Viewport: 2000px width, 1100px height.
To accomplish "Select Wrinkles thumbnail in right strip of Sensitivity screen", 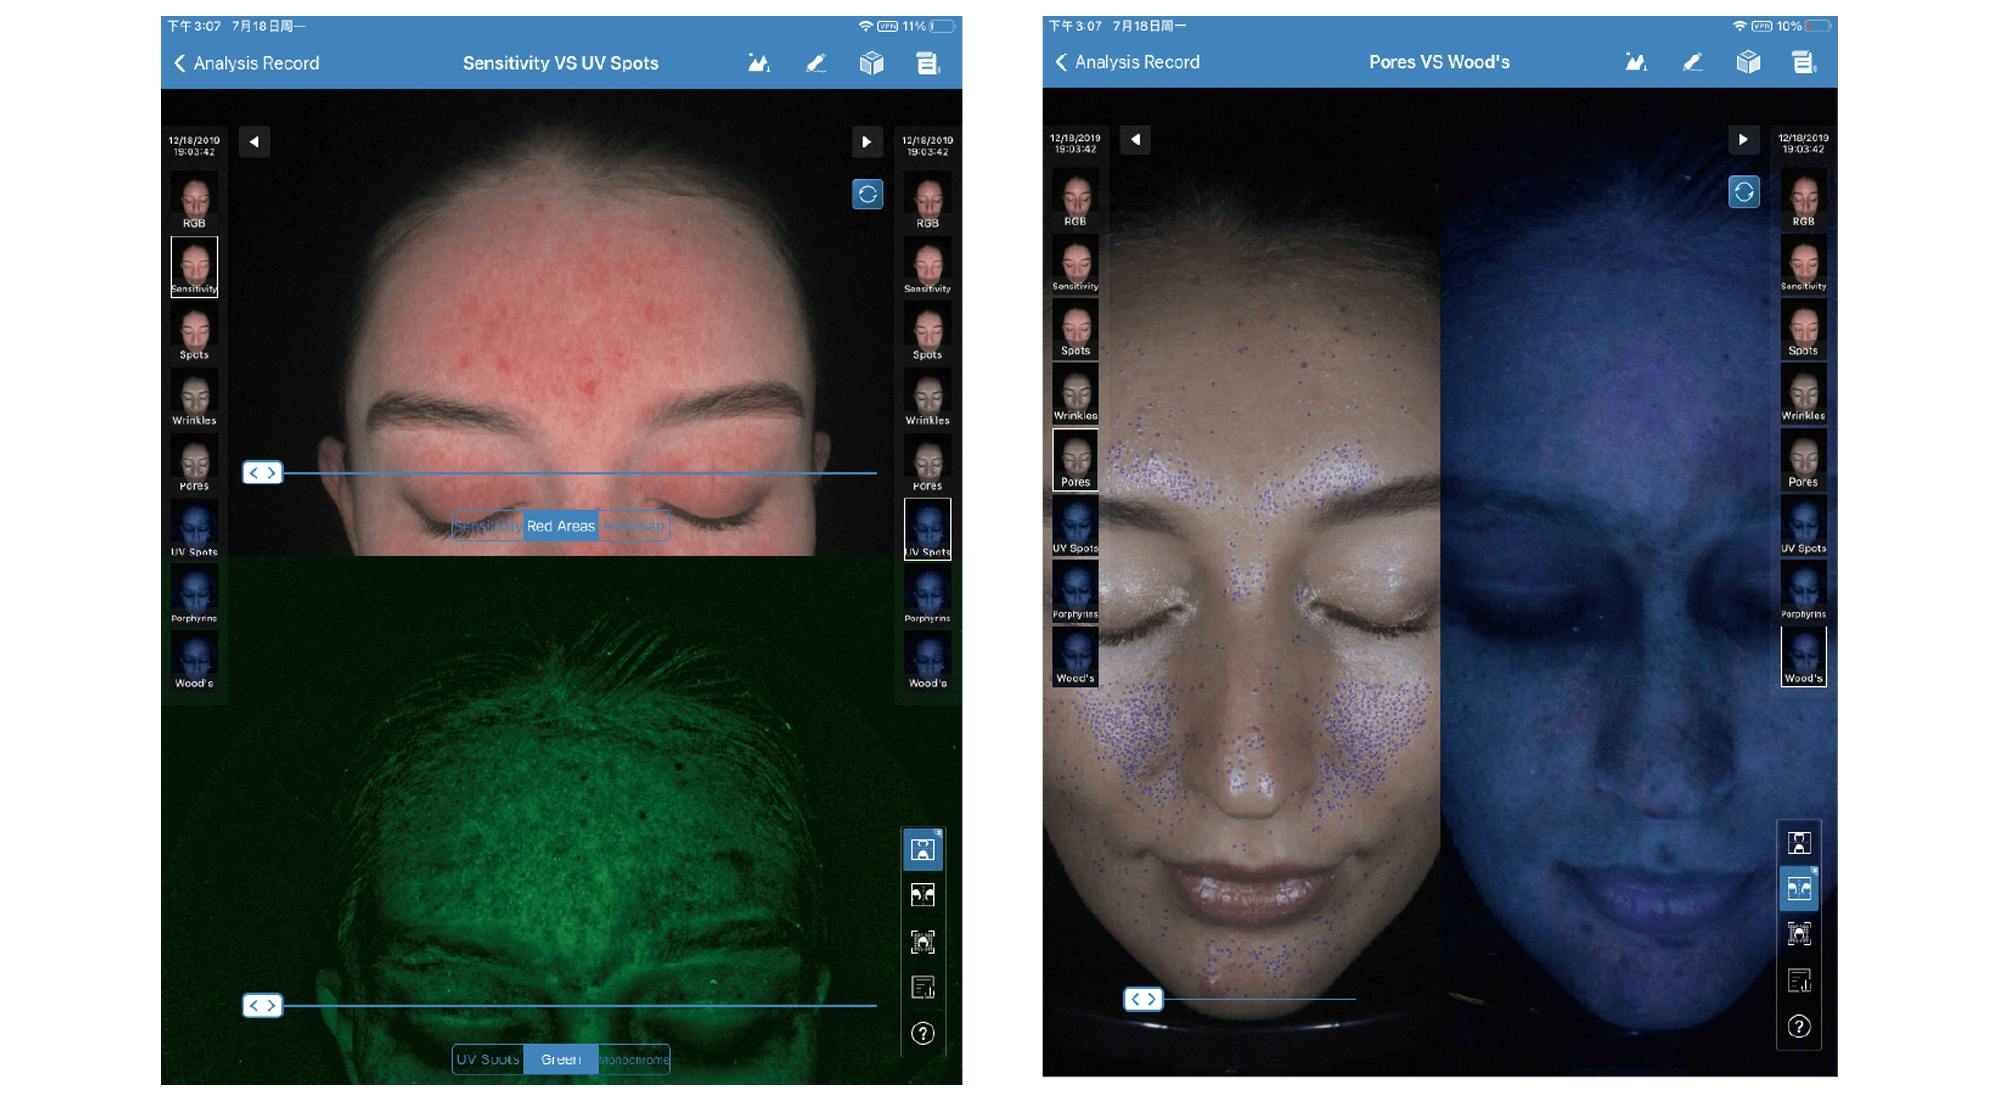I will coord(928,398).
